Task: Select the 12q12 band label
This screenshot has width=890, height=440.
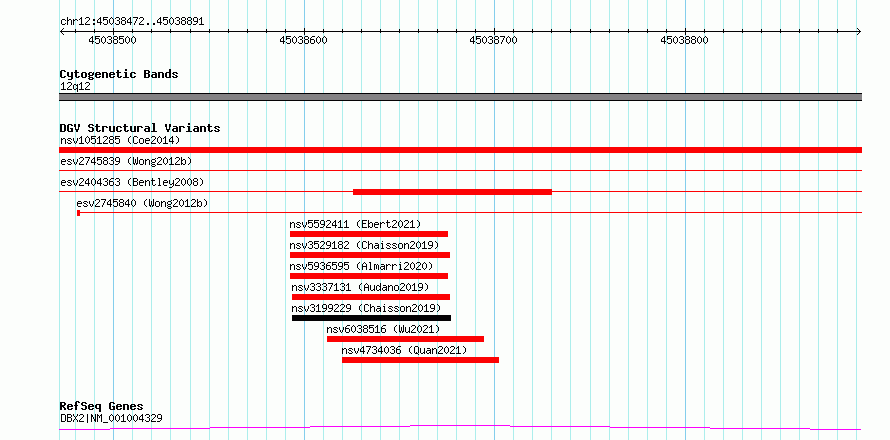Action: pos(75,87)
